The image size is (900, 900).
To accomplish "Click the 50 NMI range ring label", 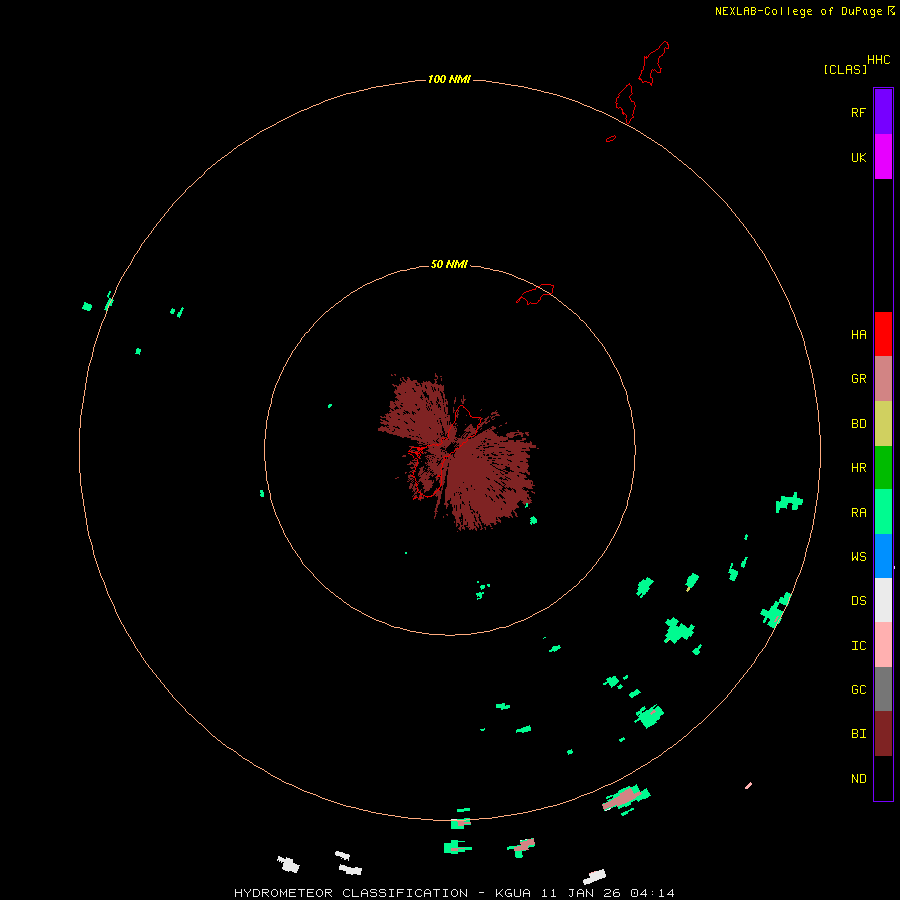I will point(449,264).
